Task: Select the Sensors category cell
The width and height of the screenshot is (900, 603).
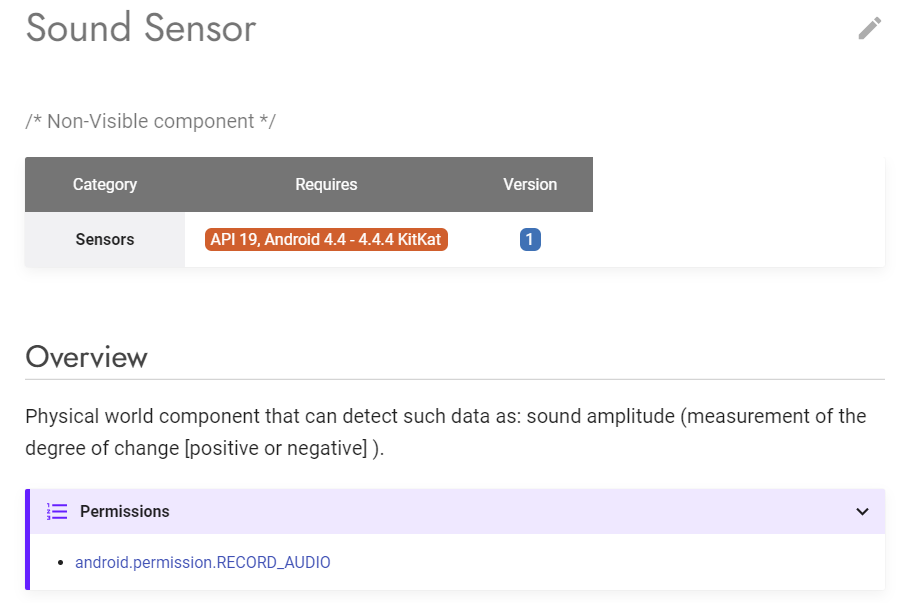Action: (x=104, y=239)
